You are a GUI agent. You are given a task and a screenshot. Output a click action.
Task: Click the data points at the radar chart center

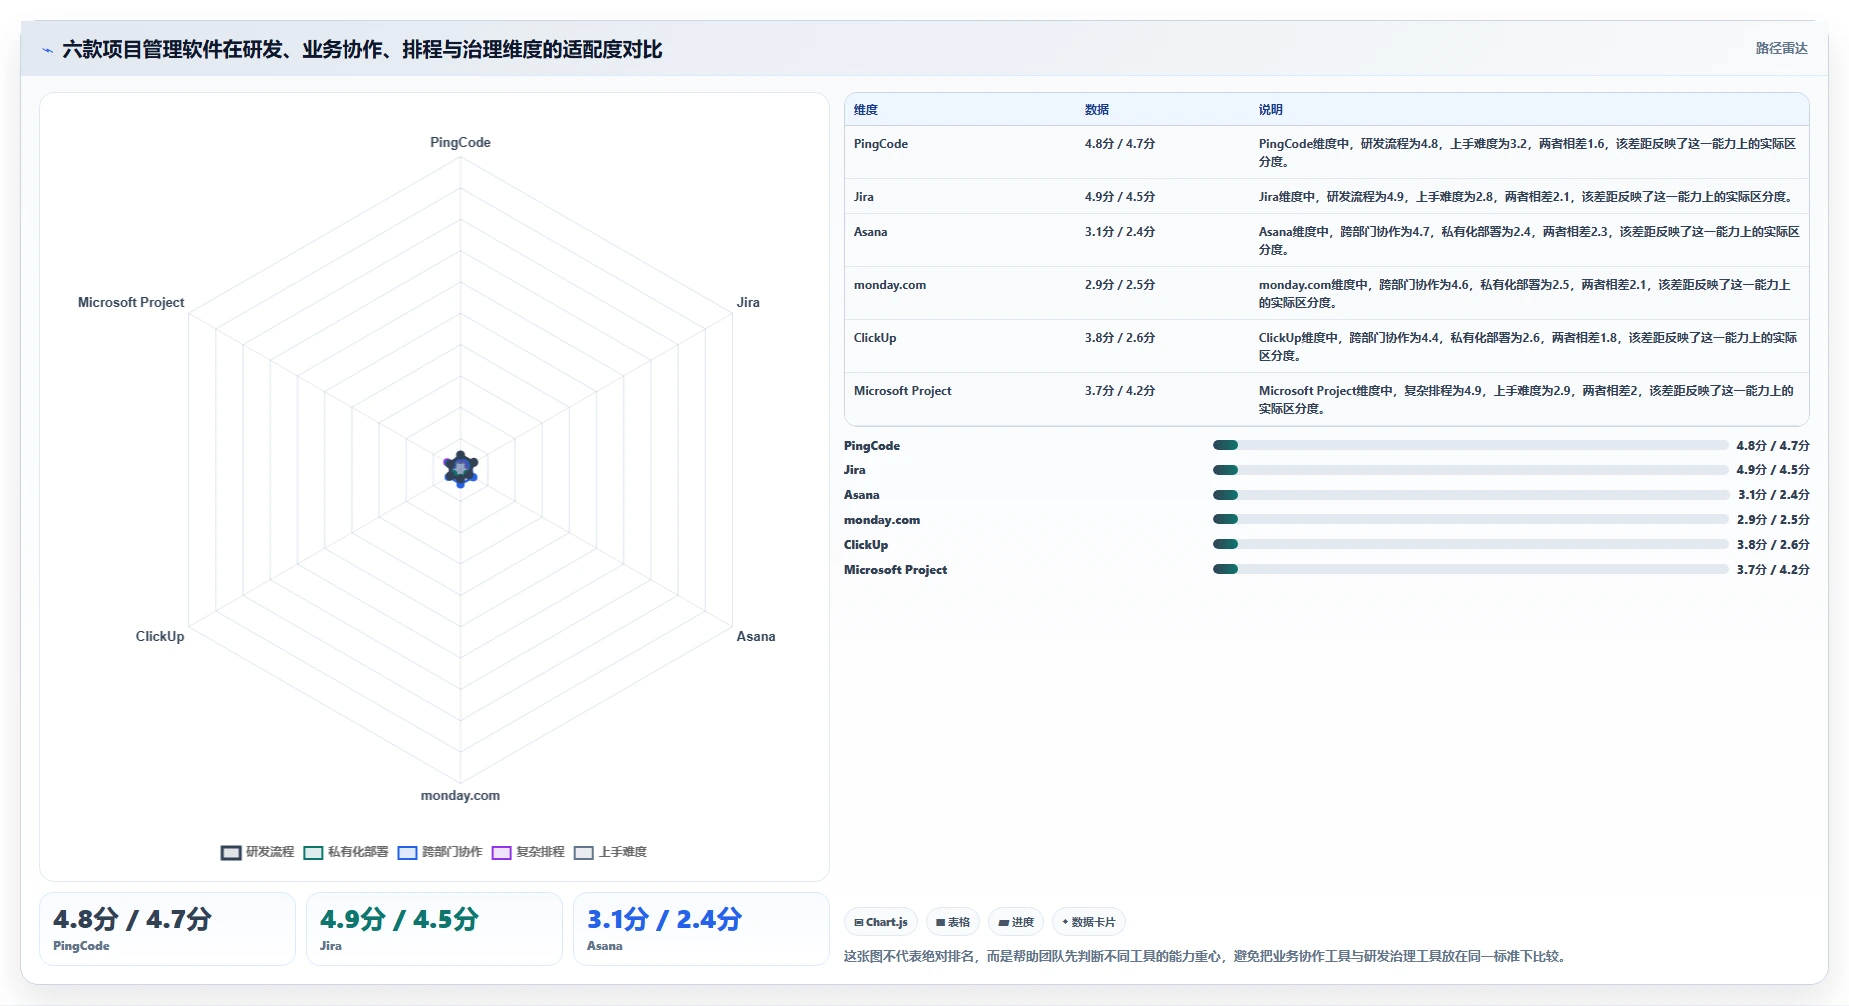(460, 468)
